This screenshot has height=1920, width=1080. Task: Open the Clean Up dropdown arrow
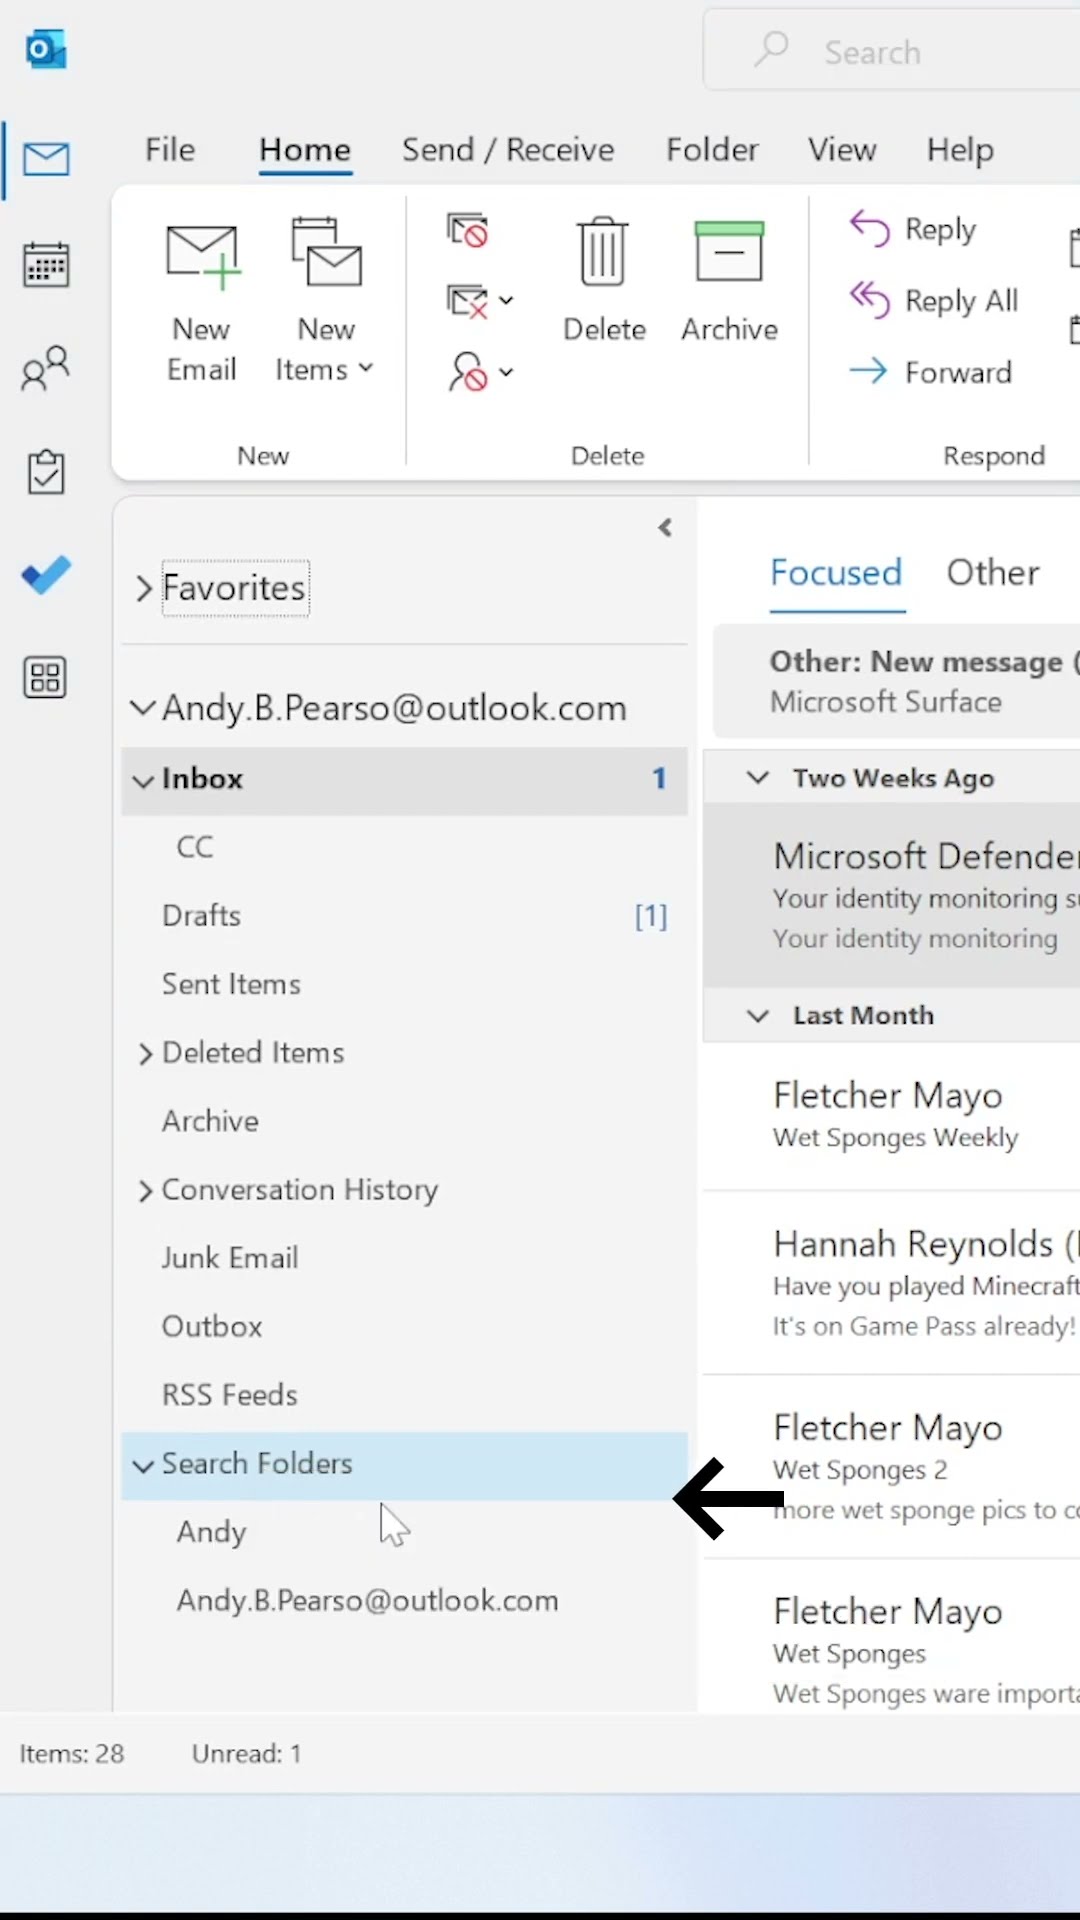coord(506,301)
